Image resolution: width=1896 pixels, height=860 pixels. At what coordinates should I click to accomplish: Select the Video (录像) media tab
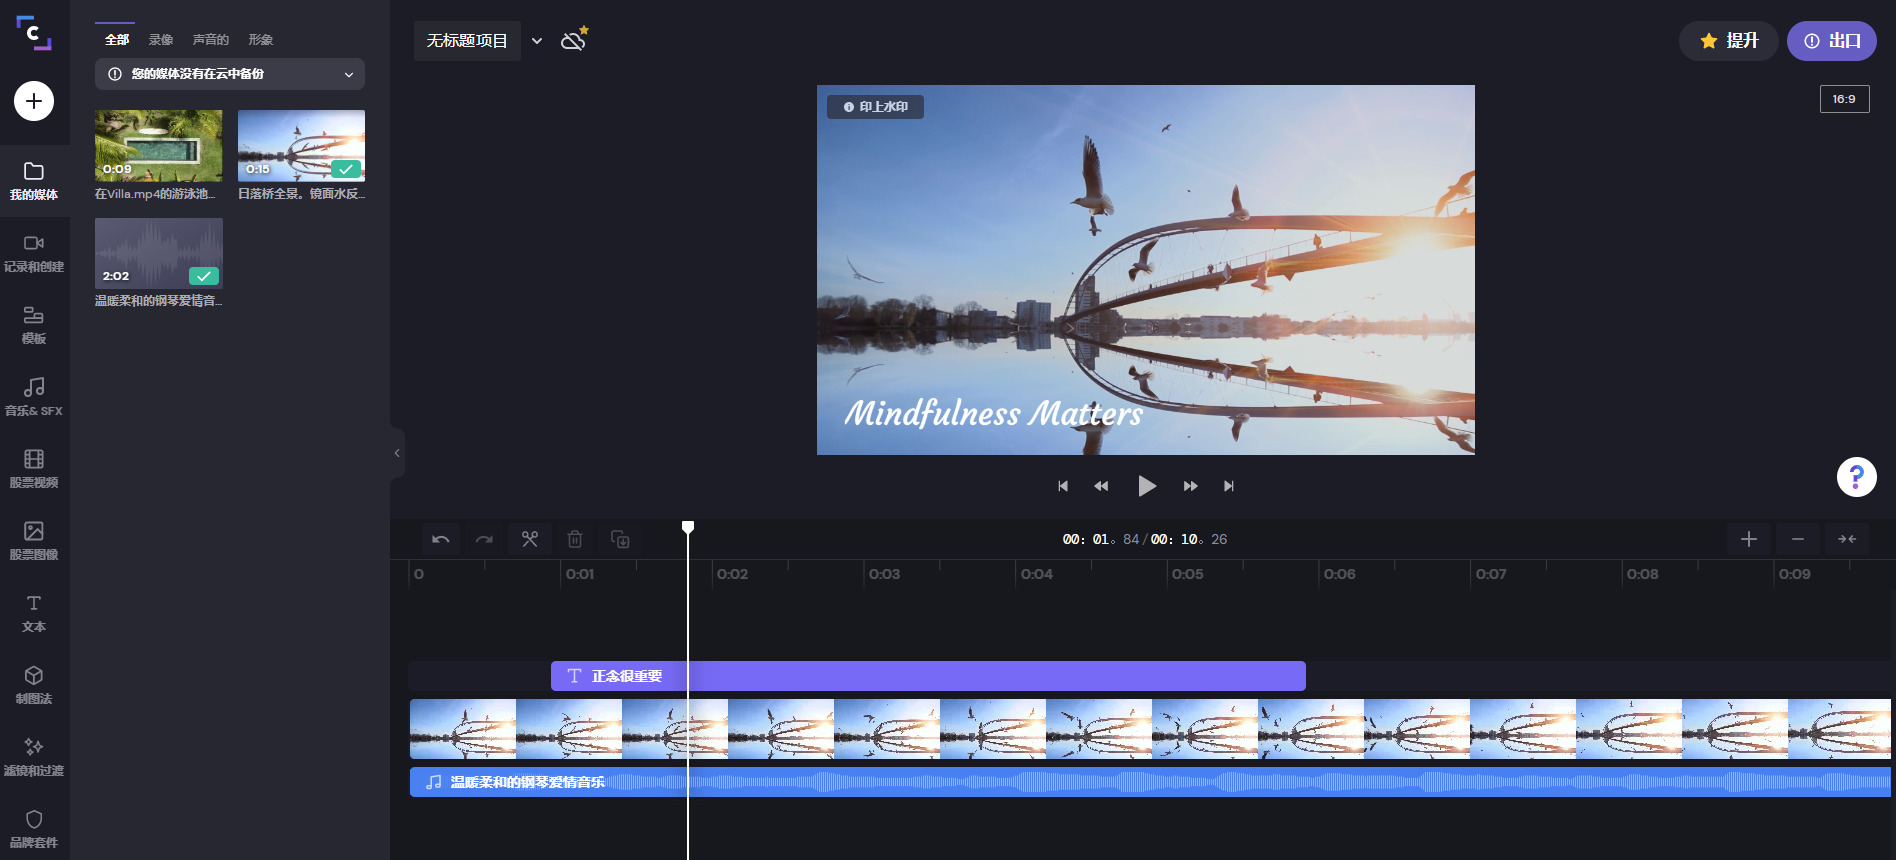point(161,40)
